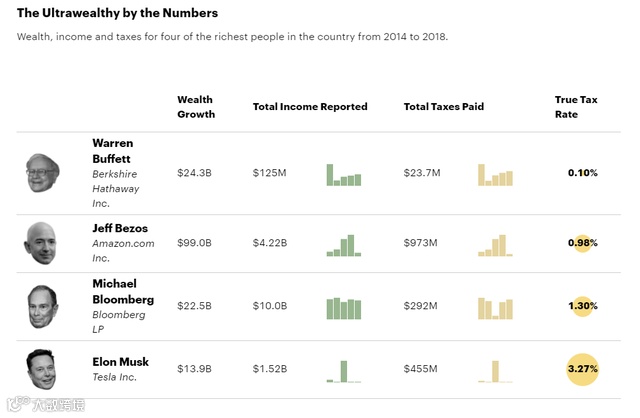Click the Wealth Growth column header
Image resolution: width=640 pixels, height=418 pixels.
click(x=195, y=107)
